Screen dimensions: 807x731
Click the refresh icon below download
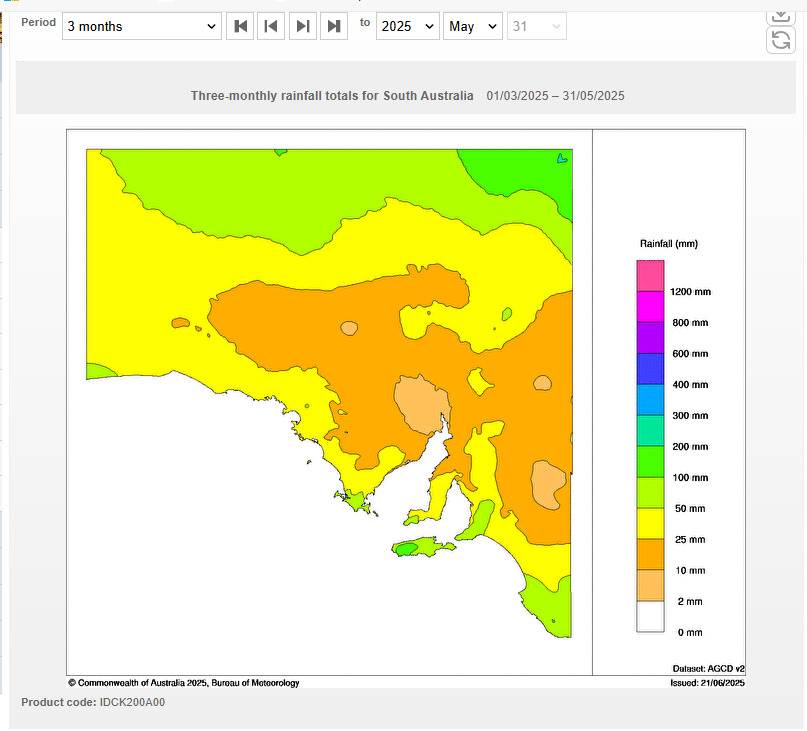[x=780, y=40]
